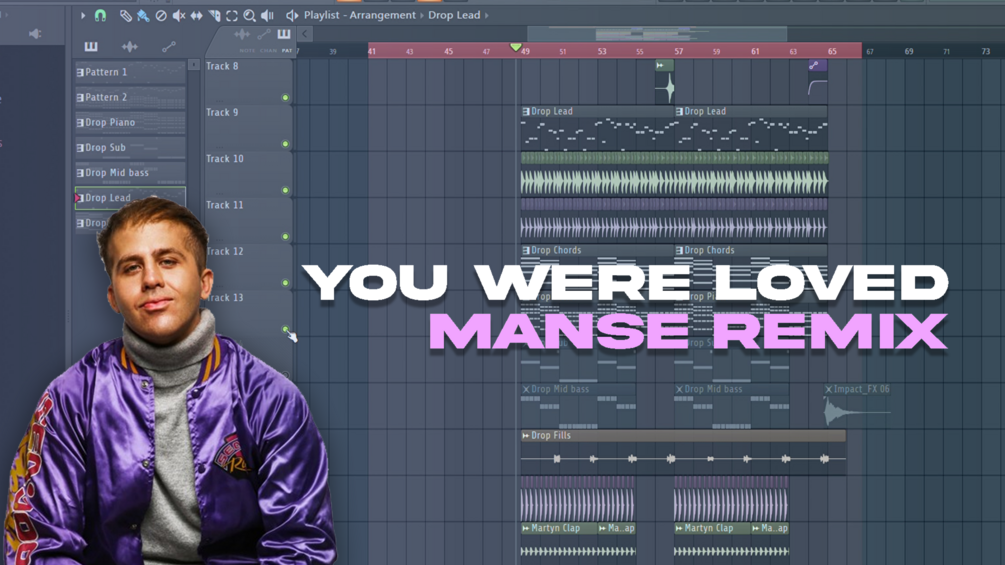Click the Track 9 header label
The image size is (1005, 565).
222,112
